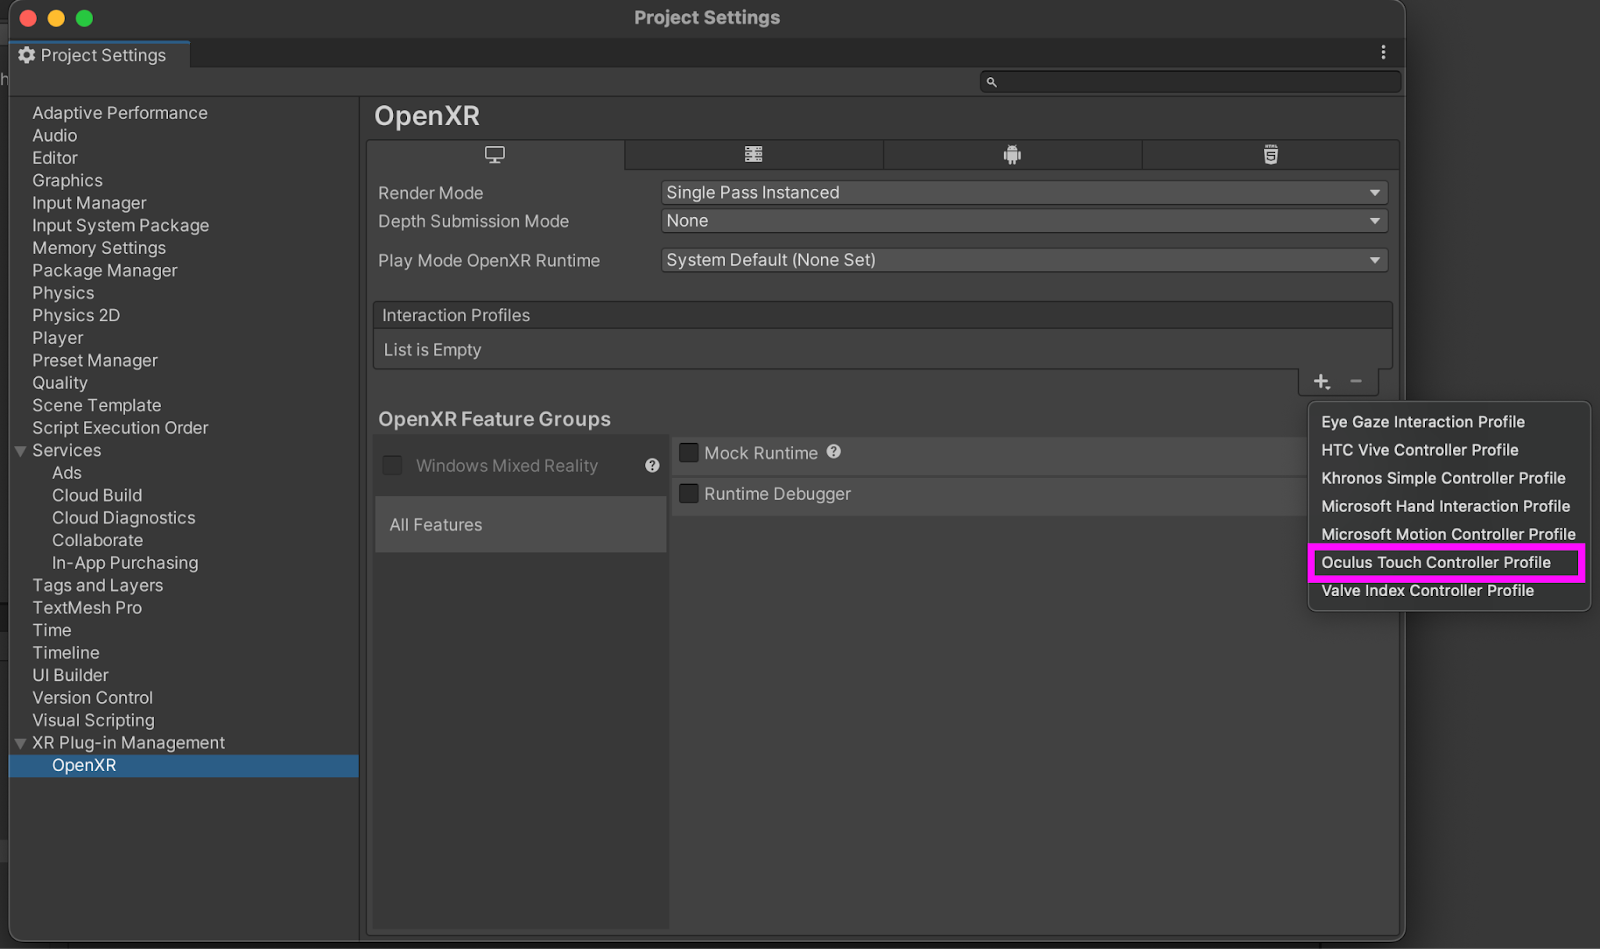Open Script Execution Order settings

pyautogui.click(x=120, y=428)
